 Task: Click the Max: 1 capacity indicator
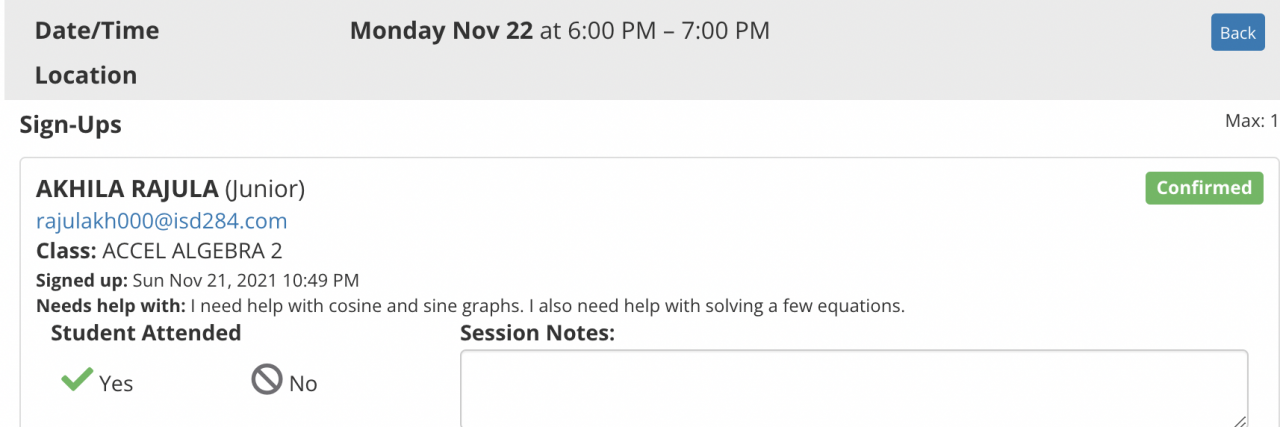pyautogui.click(x=1251, y=122)
